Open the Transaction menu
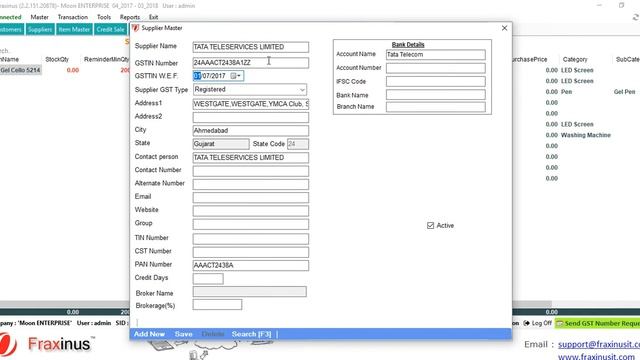 [73, 17]
